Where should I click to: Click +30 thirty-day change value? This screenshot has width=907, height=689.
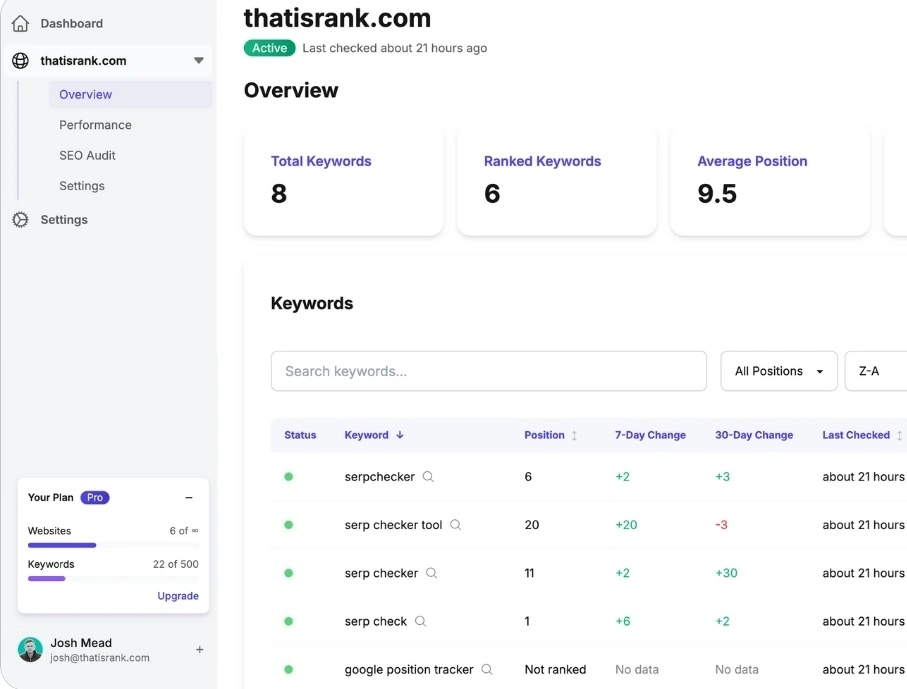point(727,573)
